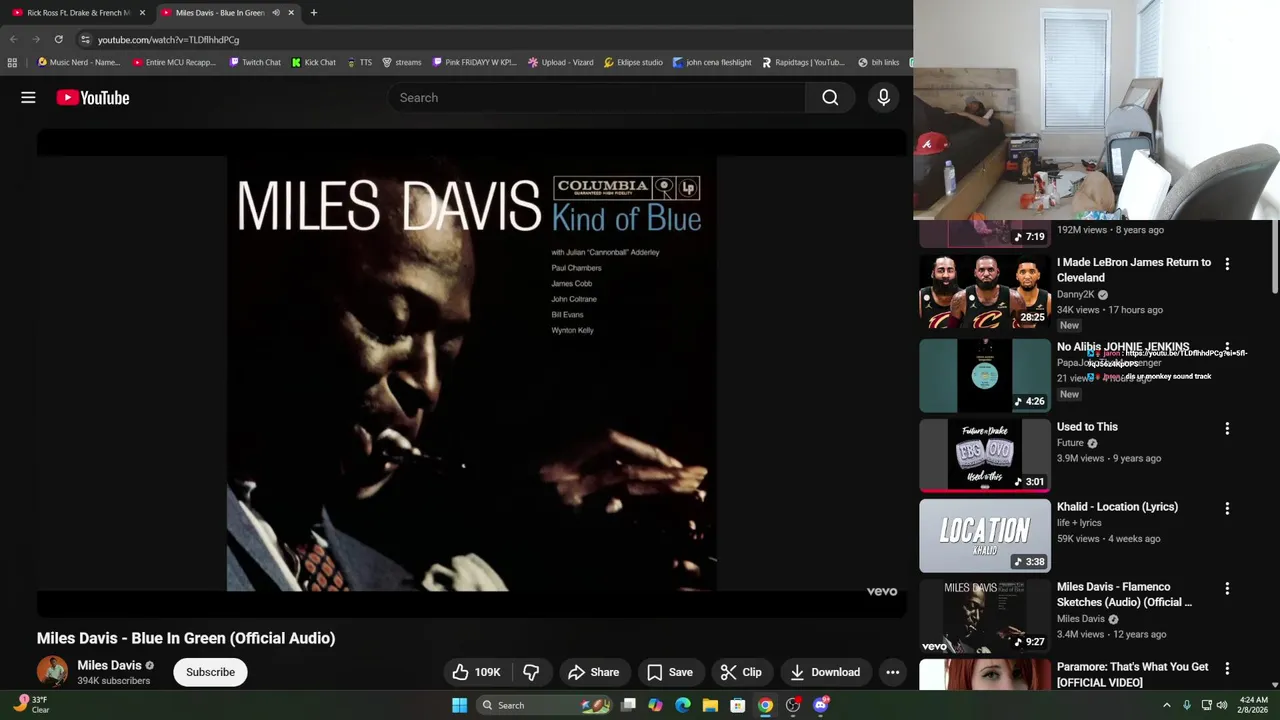Image resolution: width=1280 pixels, height=720 pixels.
Task: Download the Blue In Green video
Action: pos(825,672)
